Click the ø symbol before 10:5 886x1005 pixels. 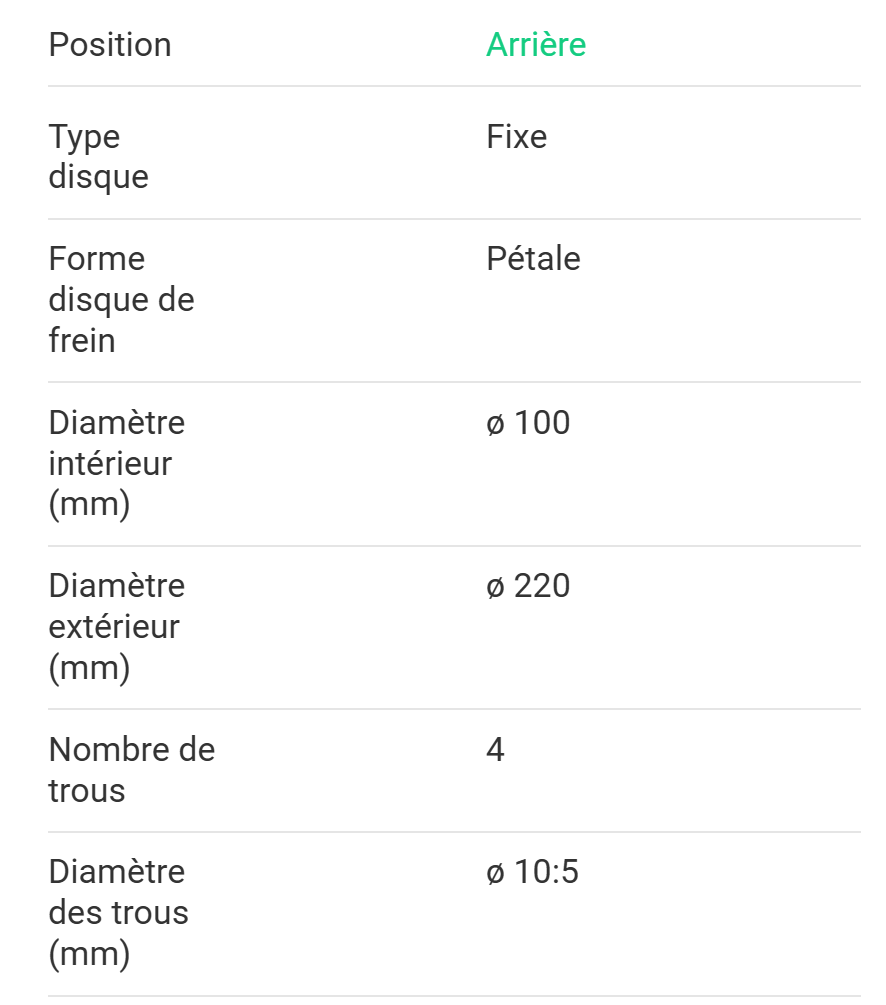496,873
